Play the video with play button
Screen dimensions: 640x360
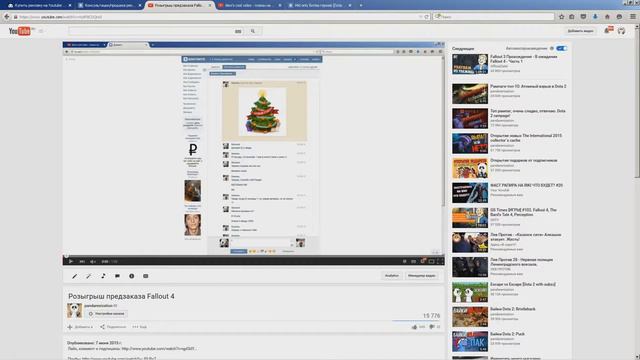pyautogui.click(x=71, y=261)
